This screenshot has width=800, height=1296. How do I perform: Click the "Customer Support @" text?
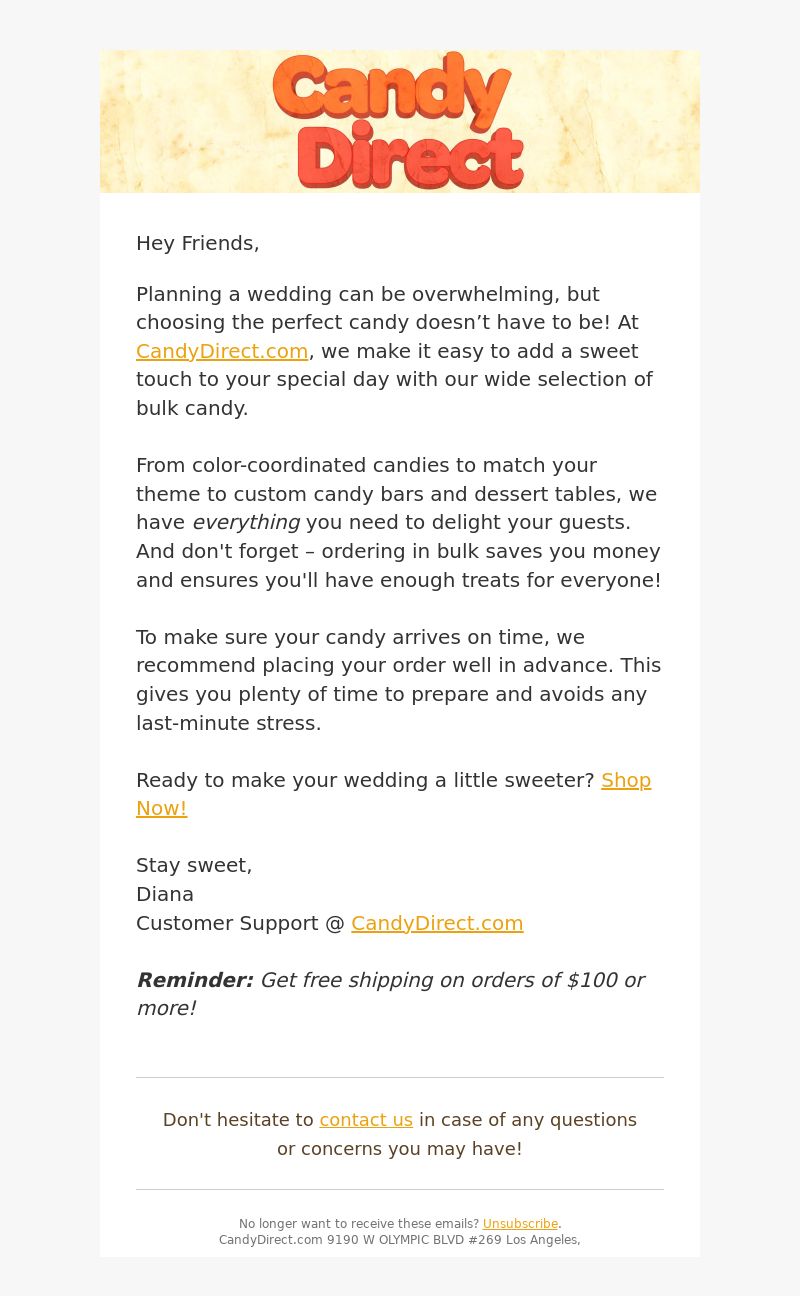click(240, 923)
